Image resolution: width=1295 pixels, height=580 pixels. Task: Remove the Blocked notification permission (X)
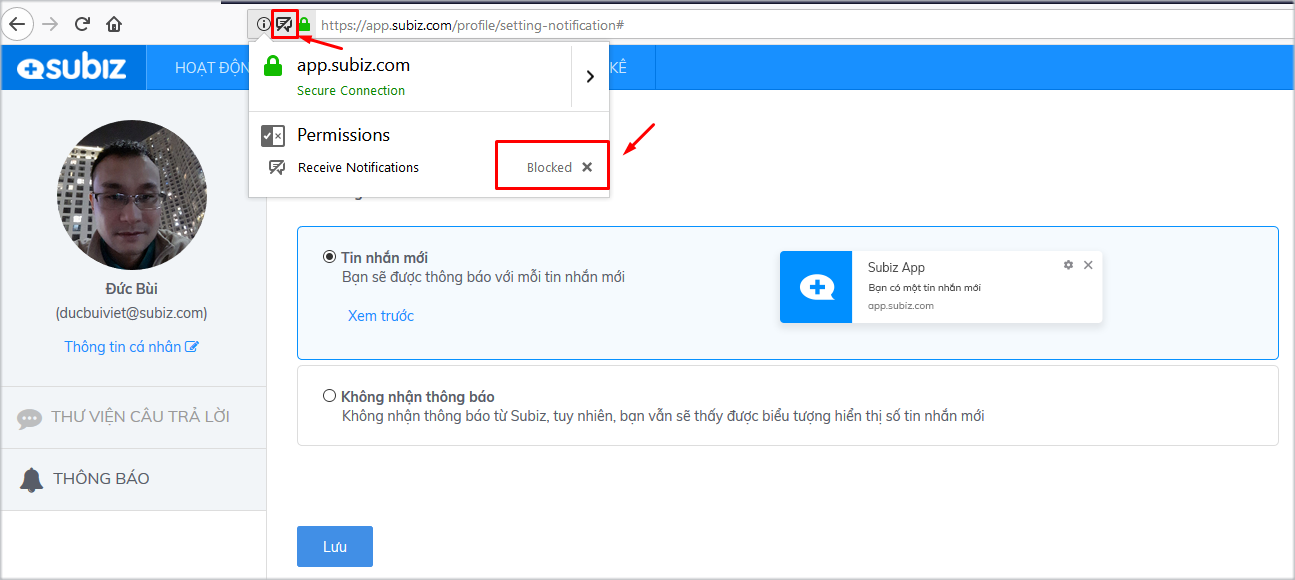[587, 167]
